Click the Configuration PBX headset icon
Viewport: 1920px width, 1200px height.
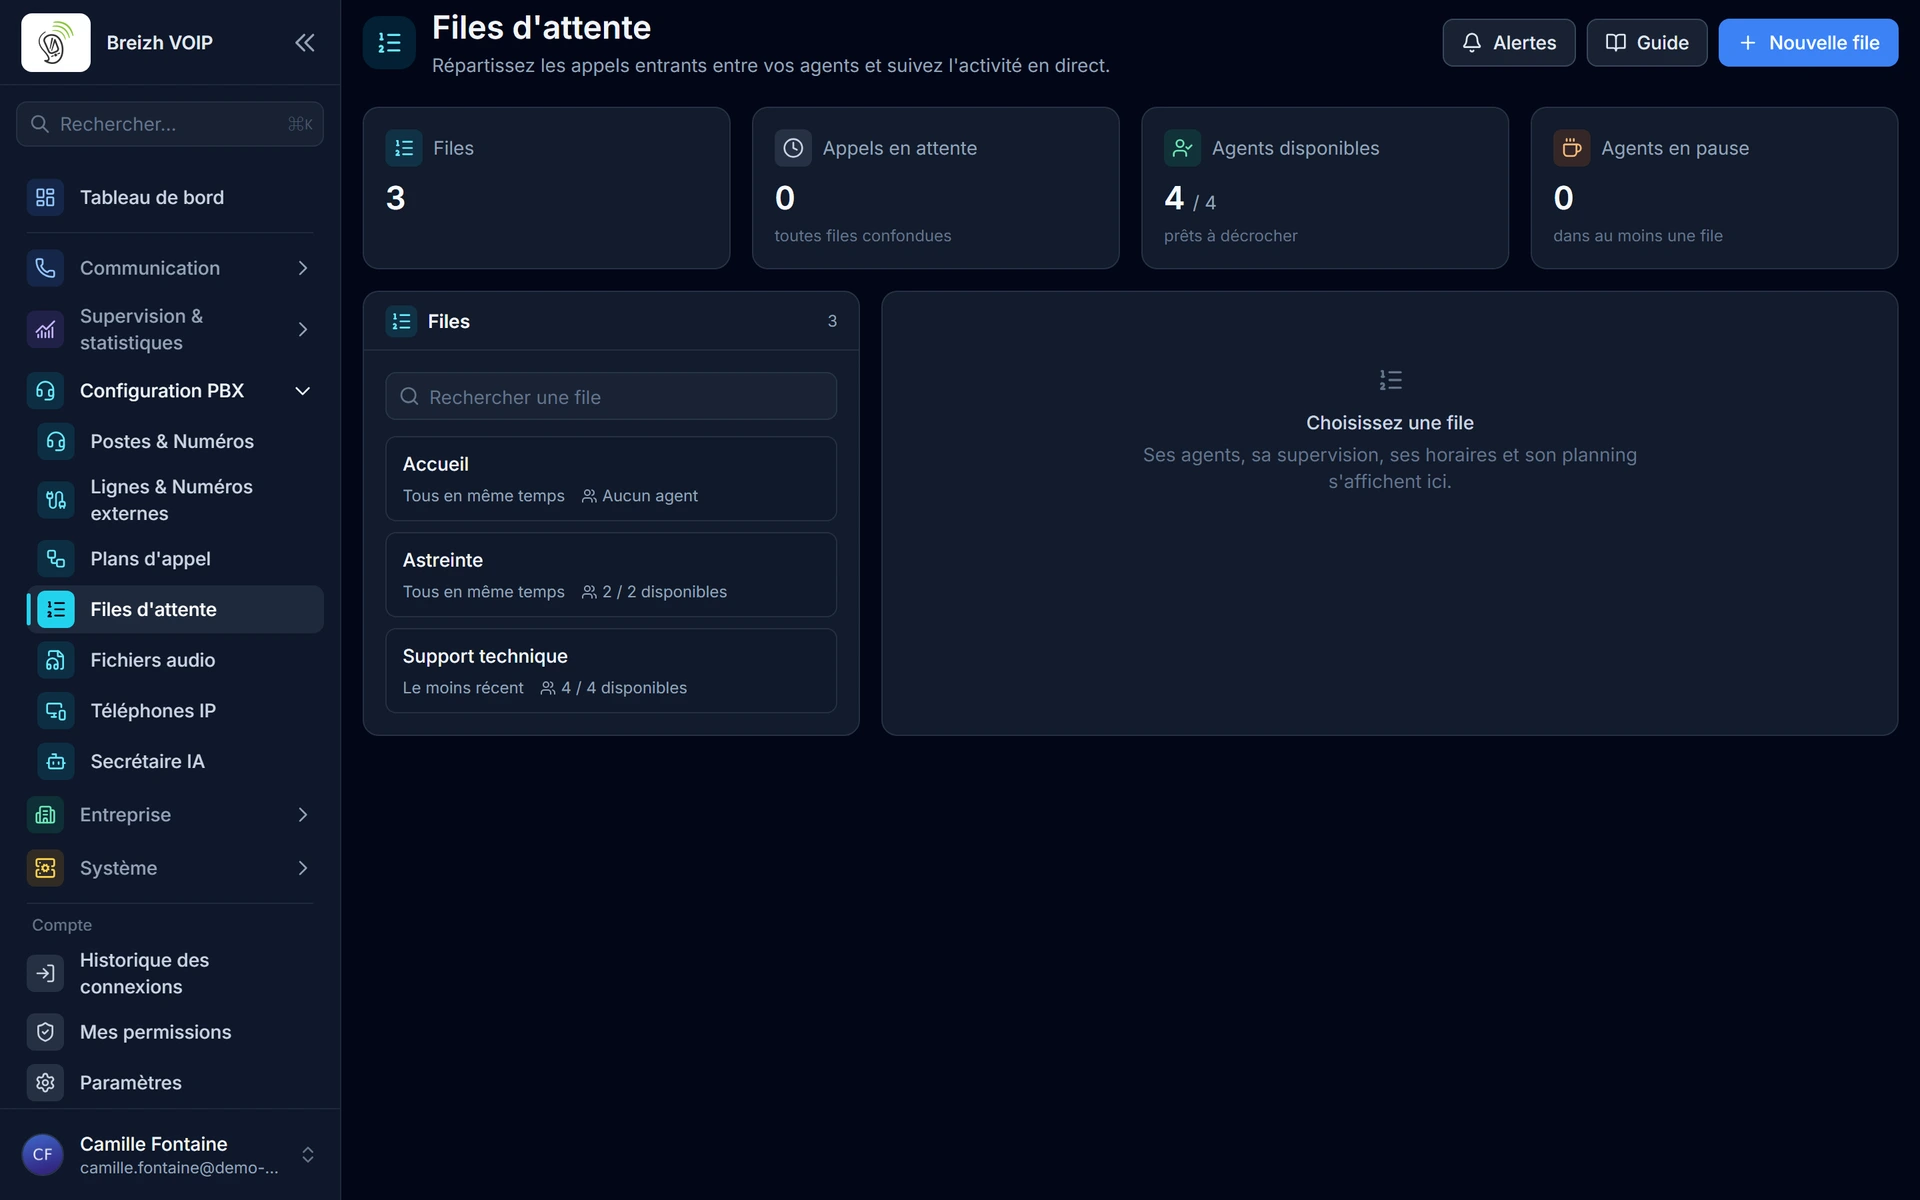(45, 391)
